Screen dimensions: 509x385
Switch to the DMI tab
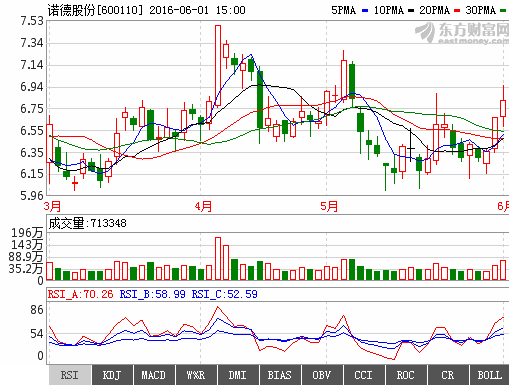click(x=238, y=375)
